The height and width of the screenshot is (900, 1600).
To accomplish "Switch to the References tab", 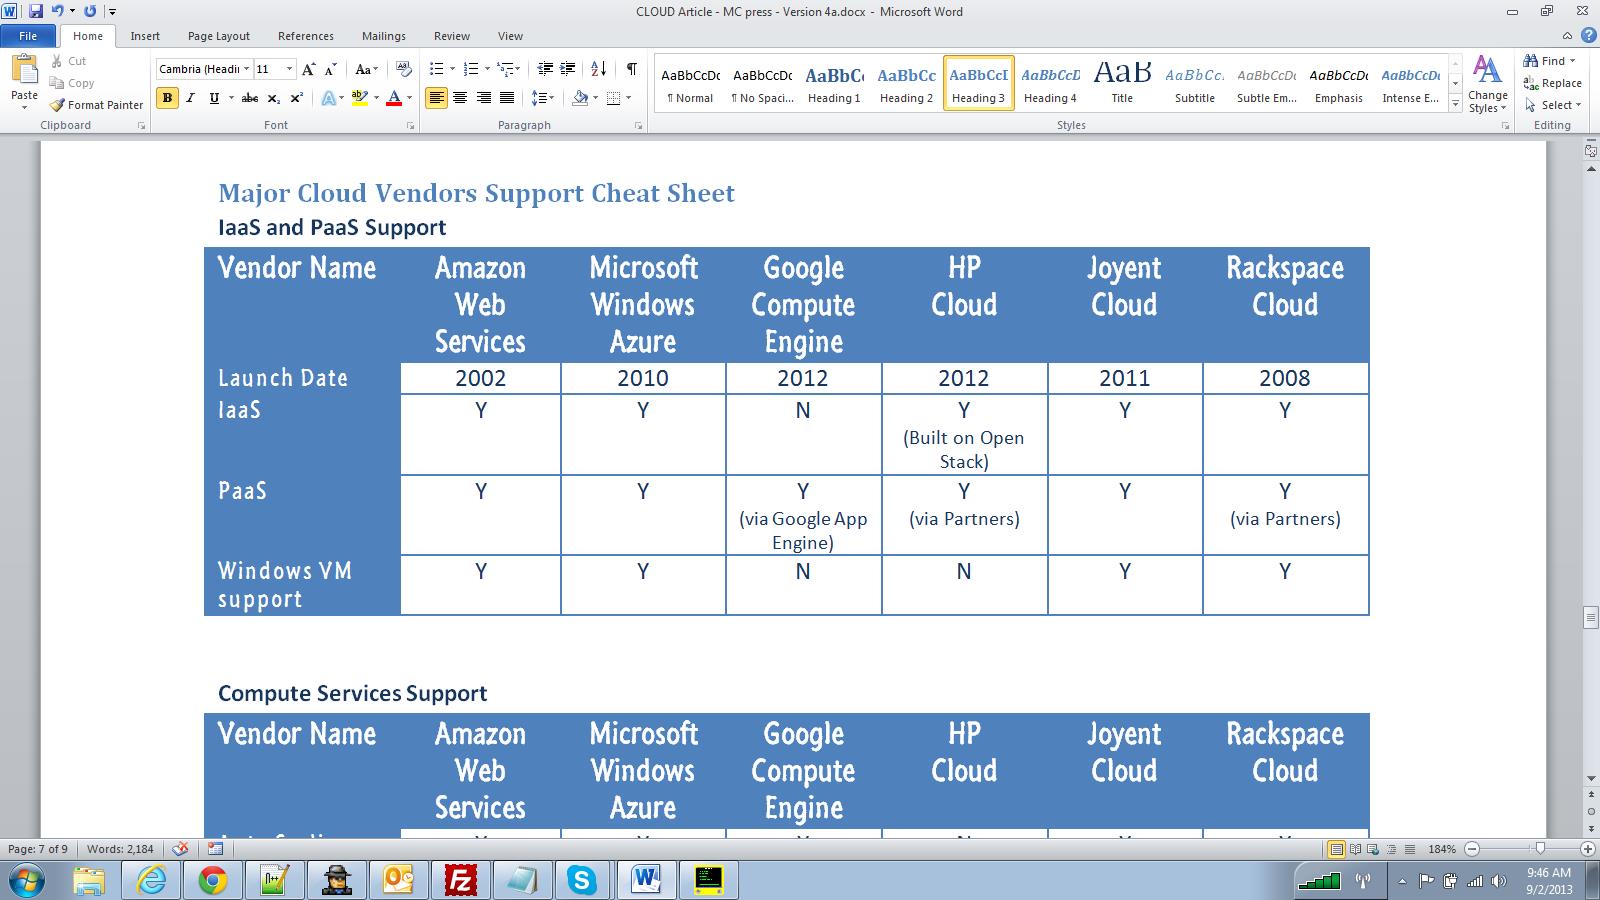I will pyautogui.click(x=306, y=36).
